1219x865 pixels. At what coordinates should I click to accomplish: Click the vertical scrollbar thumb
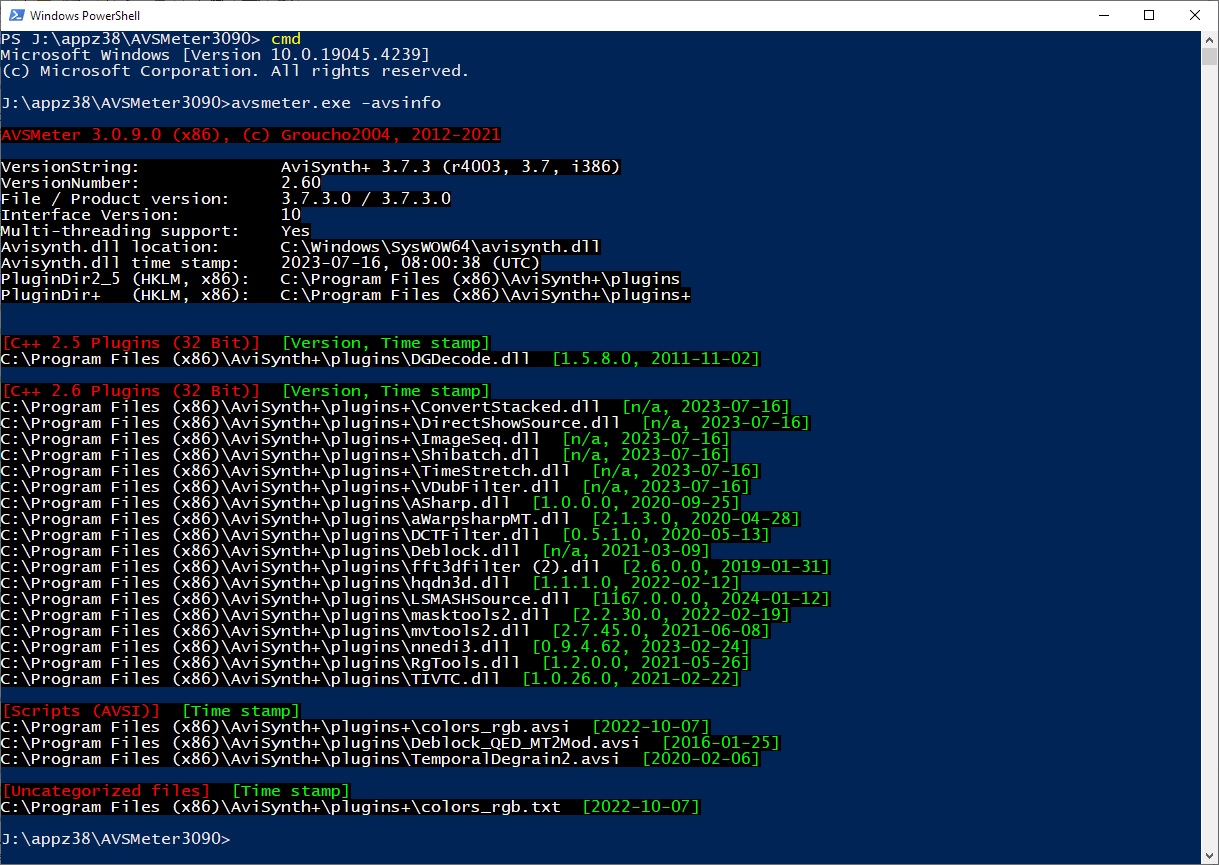(1209, 56)
